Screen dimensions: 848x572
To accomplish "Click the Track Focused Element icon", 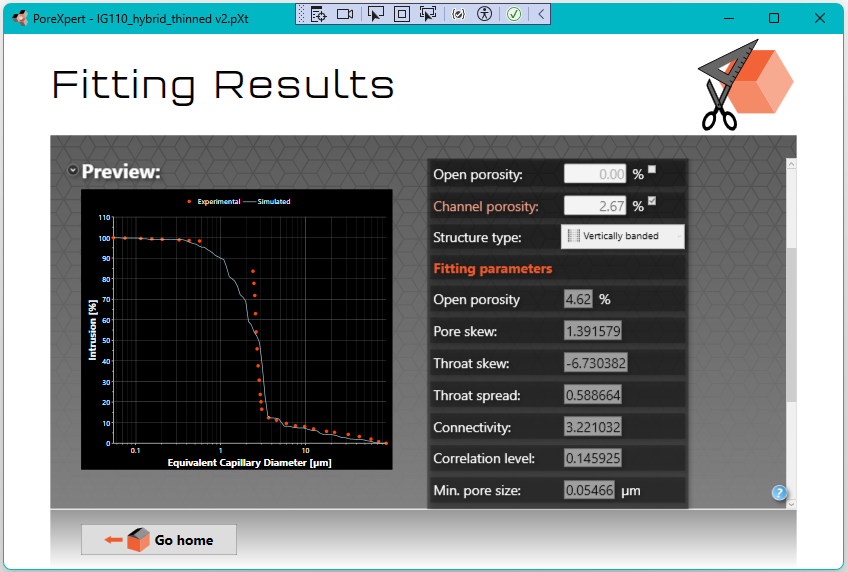I will 428,14.
